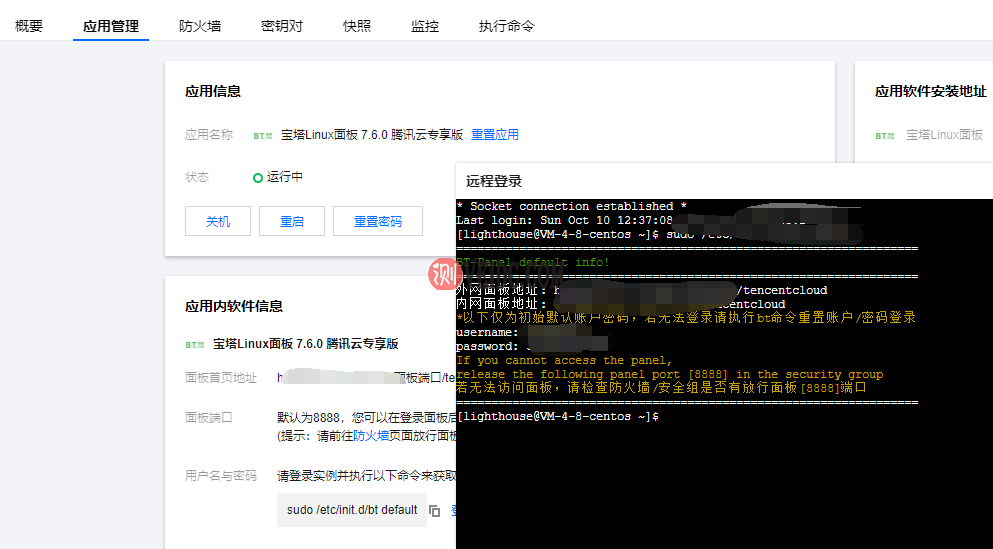Screen dimensions: 993x549
Task: Click the copy icon beside the sudo command
Action: click(x=434, y=511)
